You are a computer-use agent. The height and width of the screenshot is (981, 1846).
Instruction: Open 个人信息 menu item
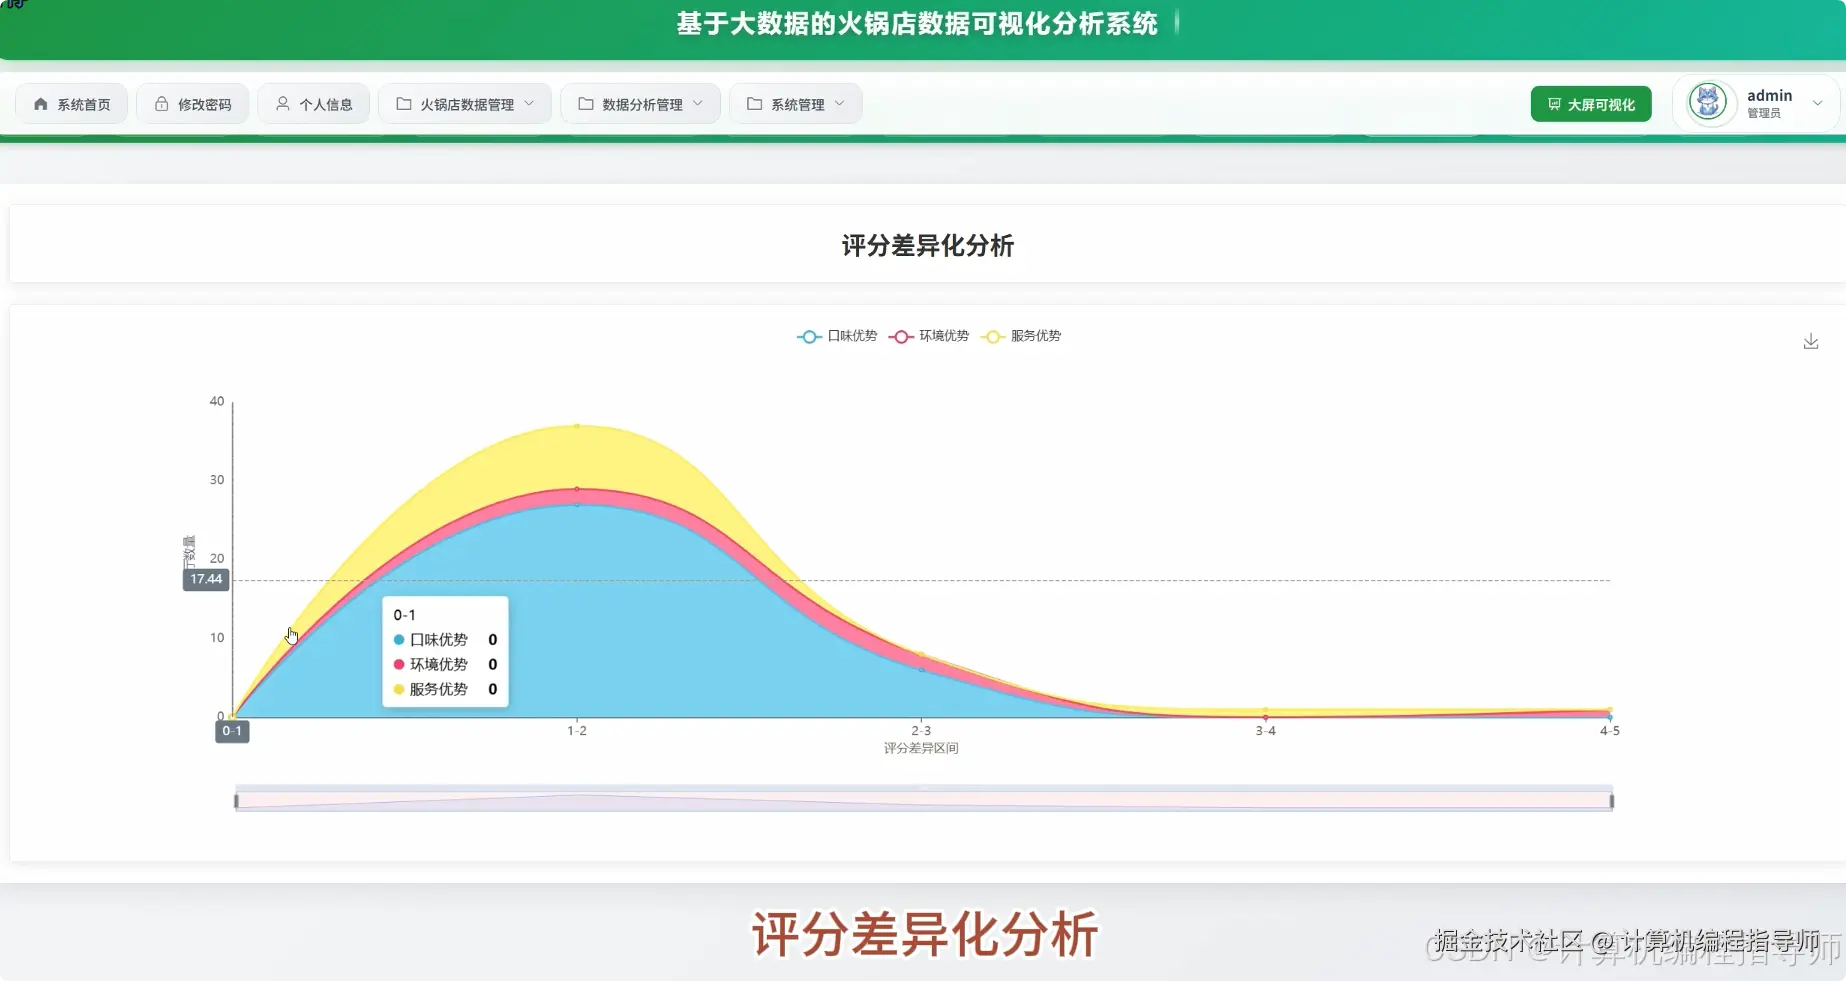point(314,104)
